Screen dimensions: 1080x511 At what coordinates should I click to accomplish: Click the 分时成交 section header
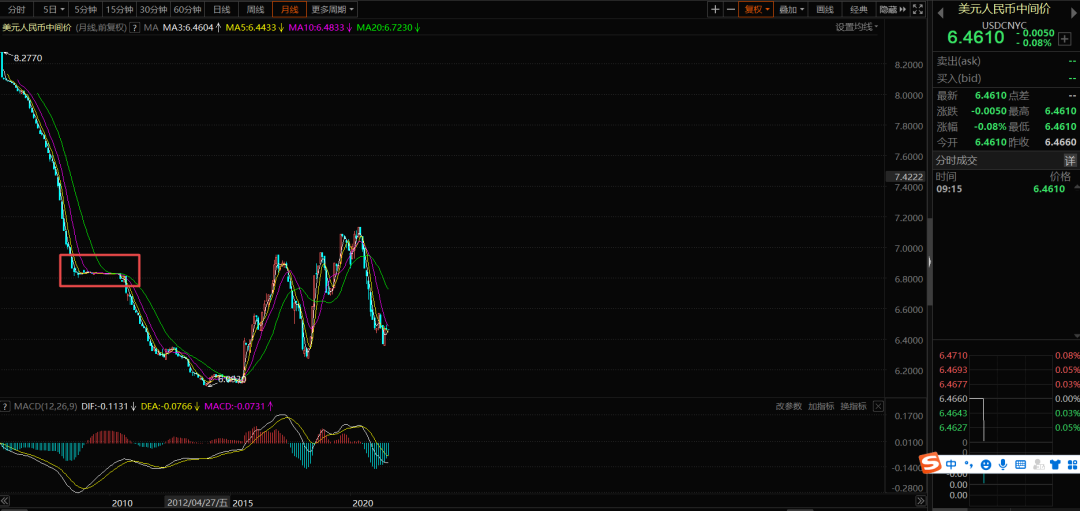[956, 160]
